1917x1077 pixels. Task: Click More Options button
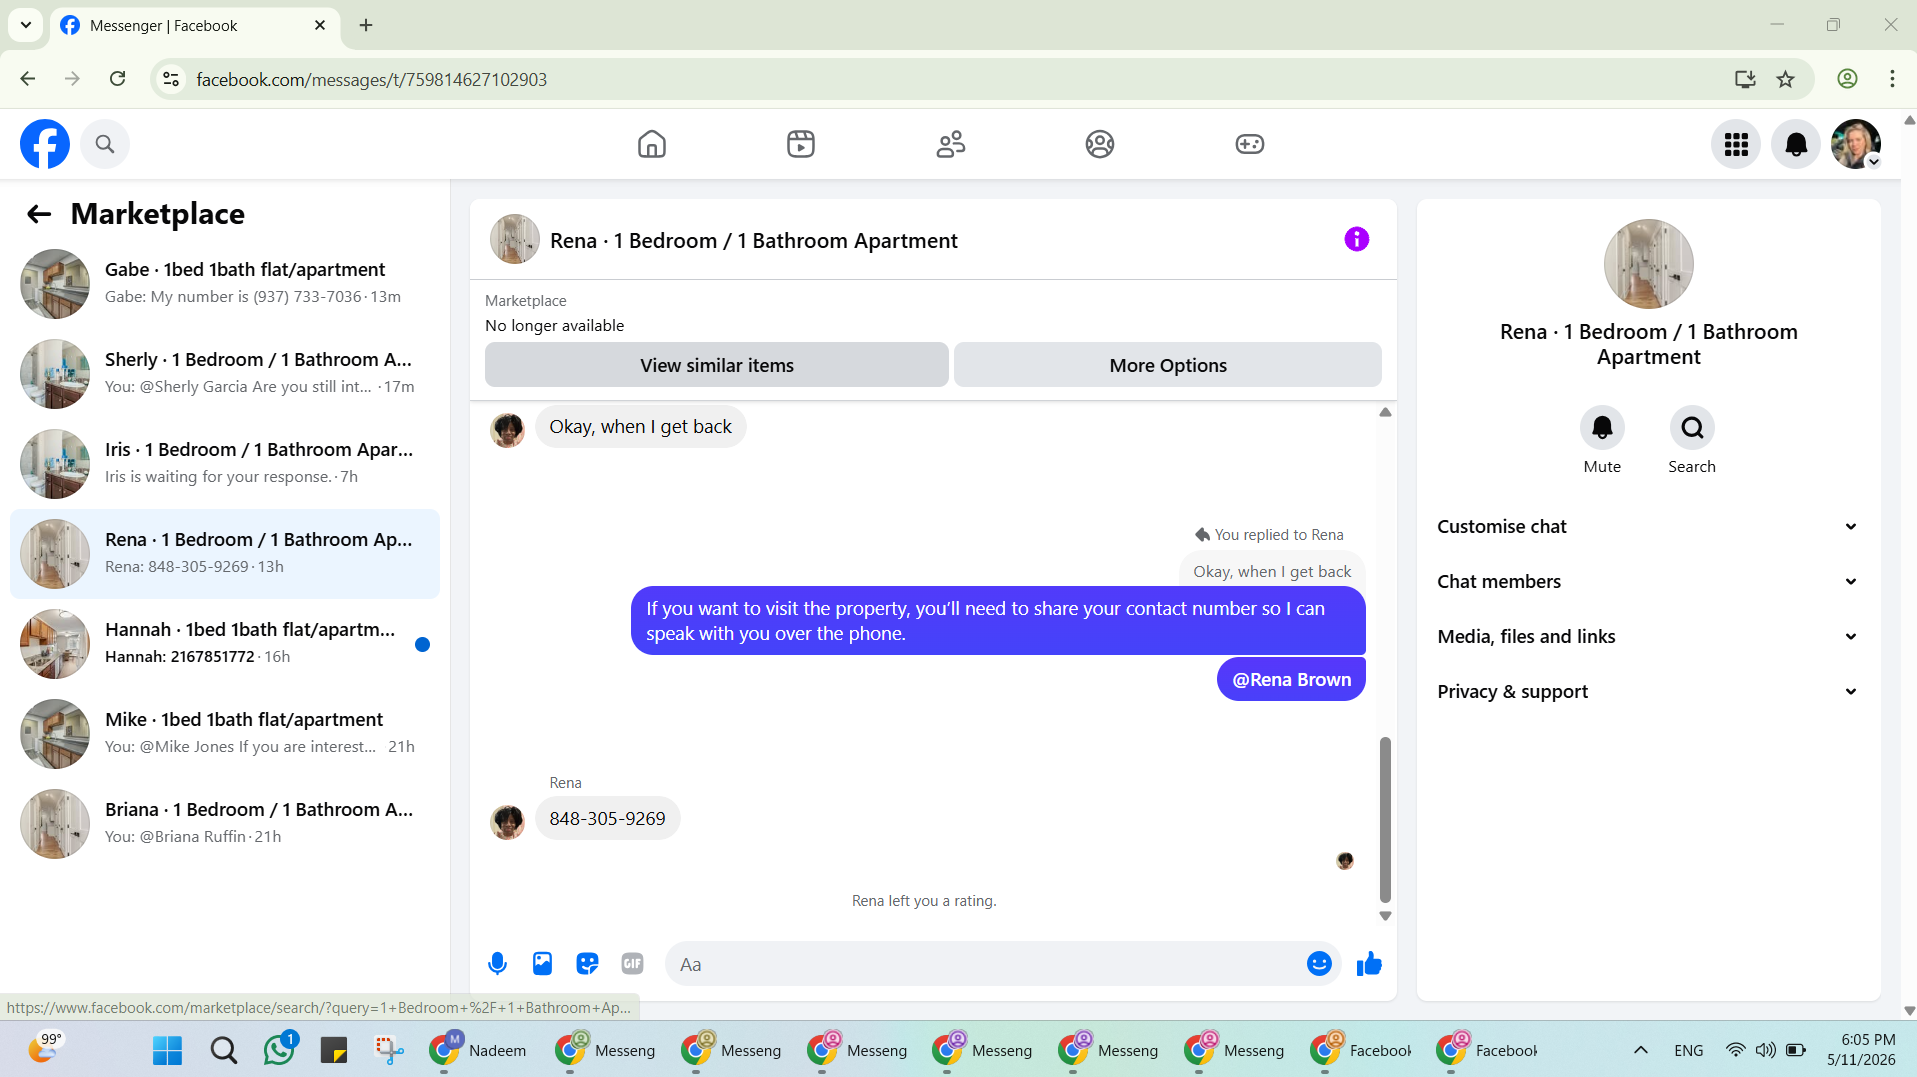(x=1168, y=365)
